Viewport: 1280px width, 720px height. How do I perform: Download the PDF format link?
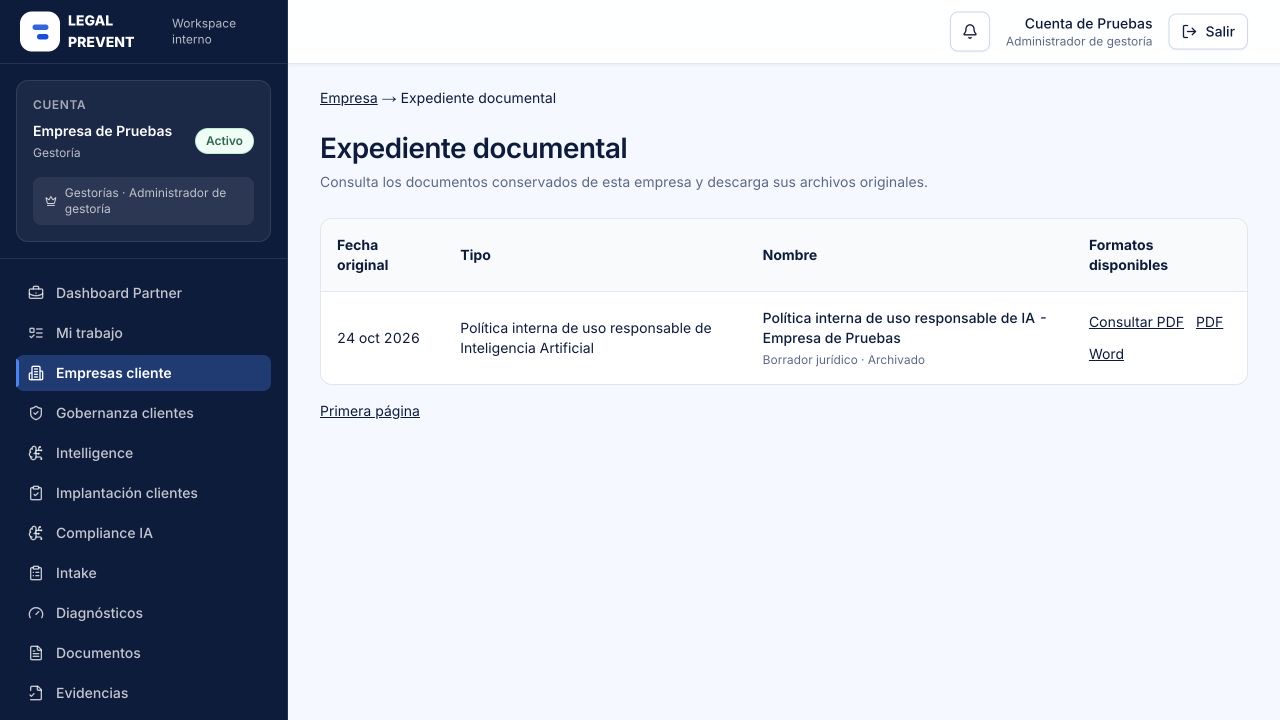pyautogui.click(x=1209, y=322)
